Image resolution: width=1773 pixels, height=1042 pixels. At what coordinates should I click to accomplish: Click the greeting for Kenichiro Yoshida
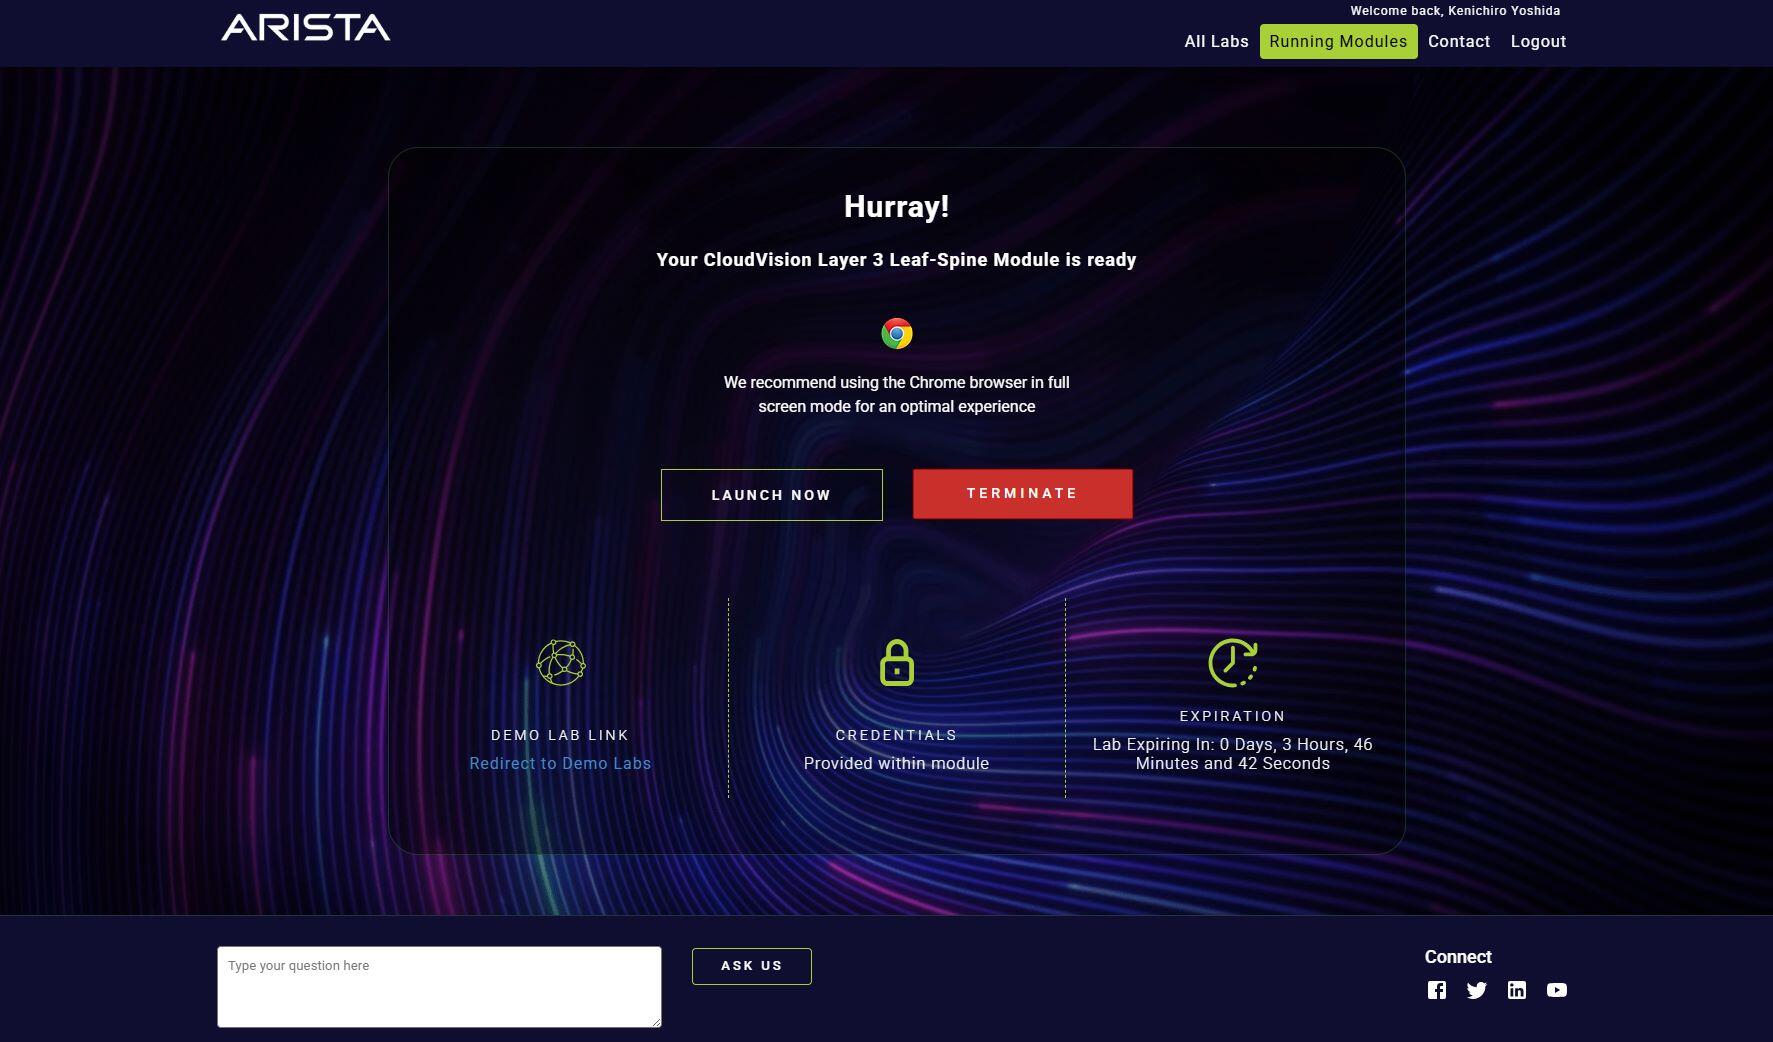point(1455,10)
